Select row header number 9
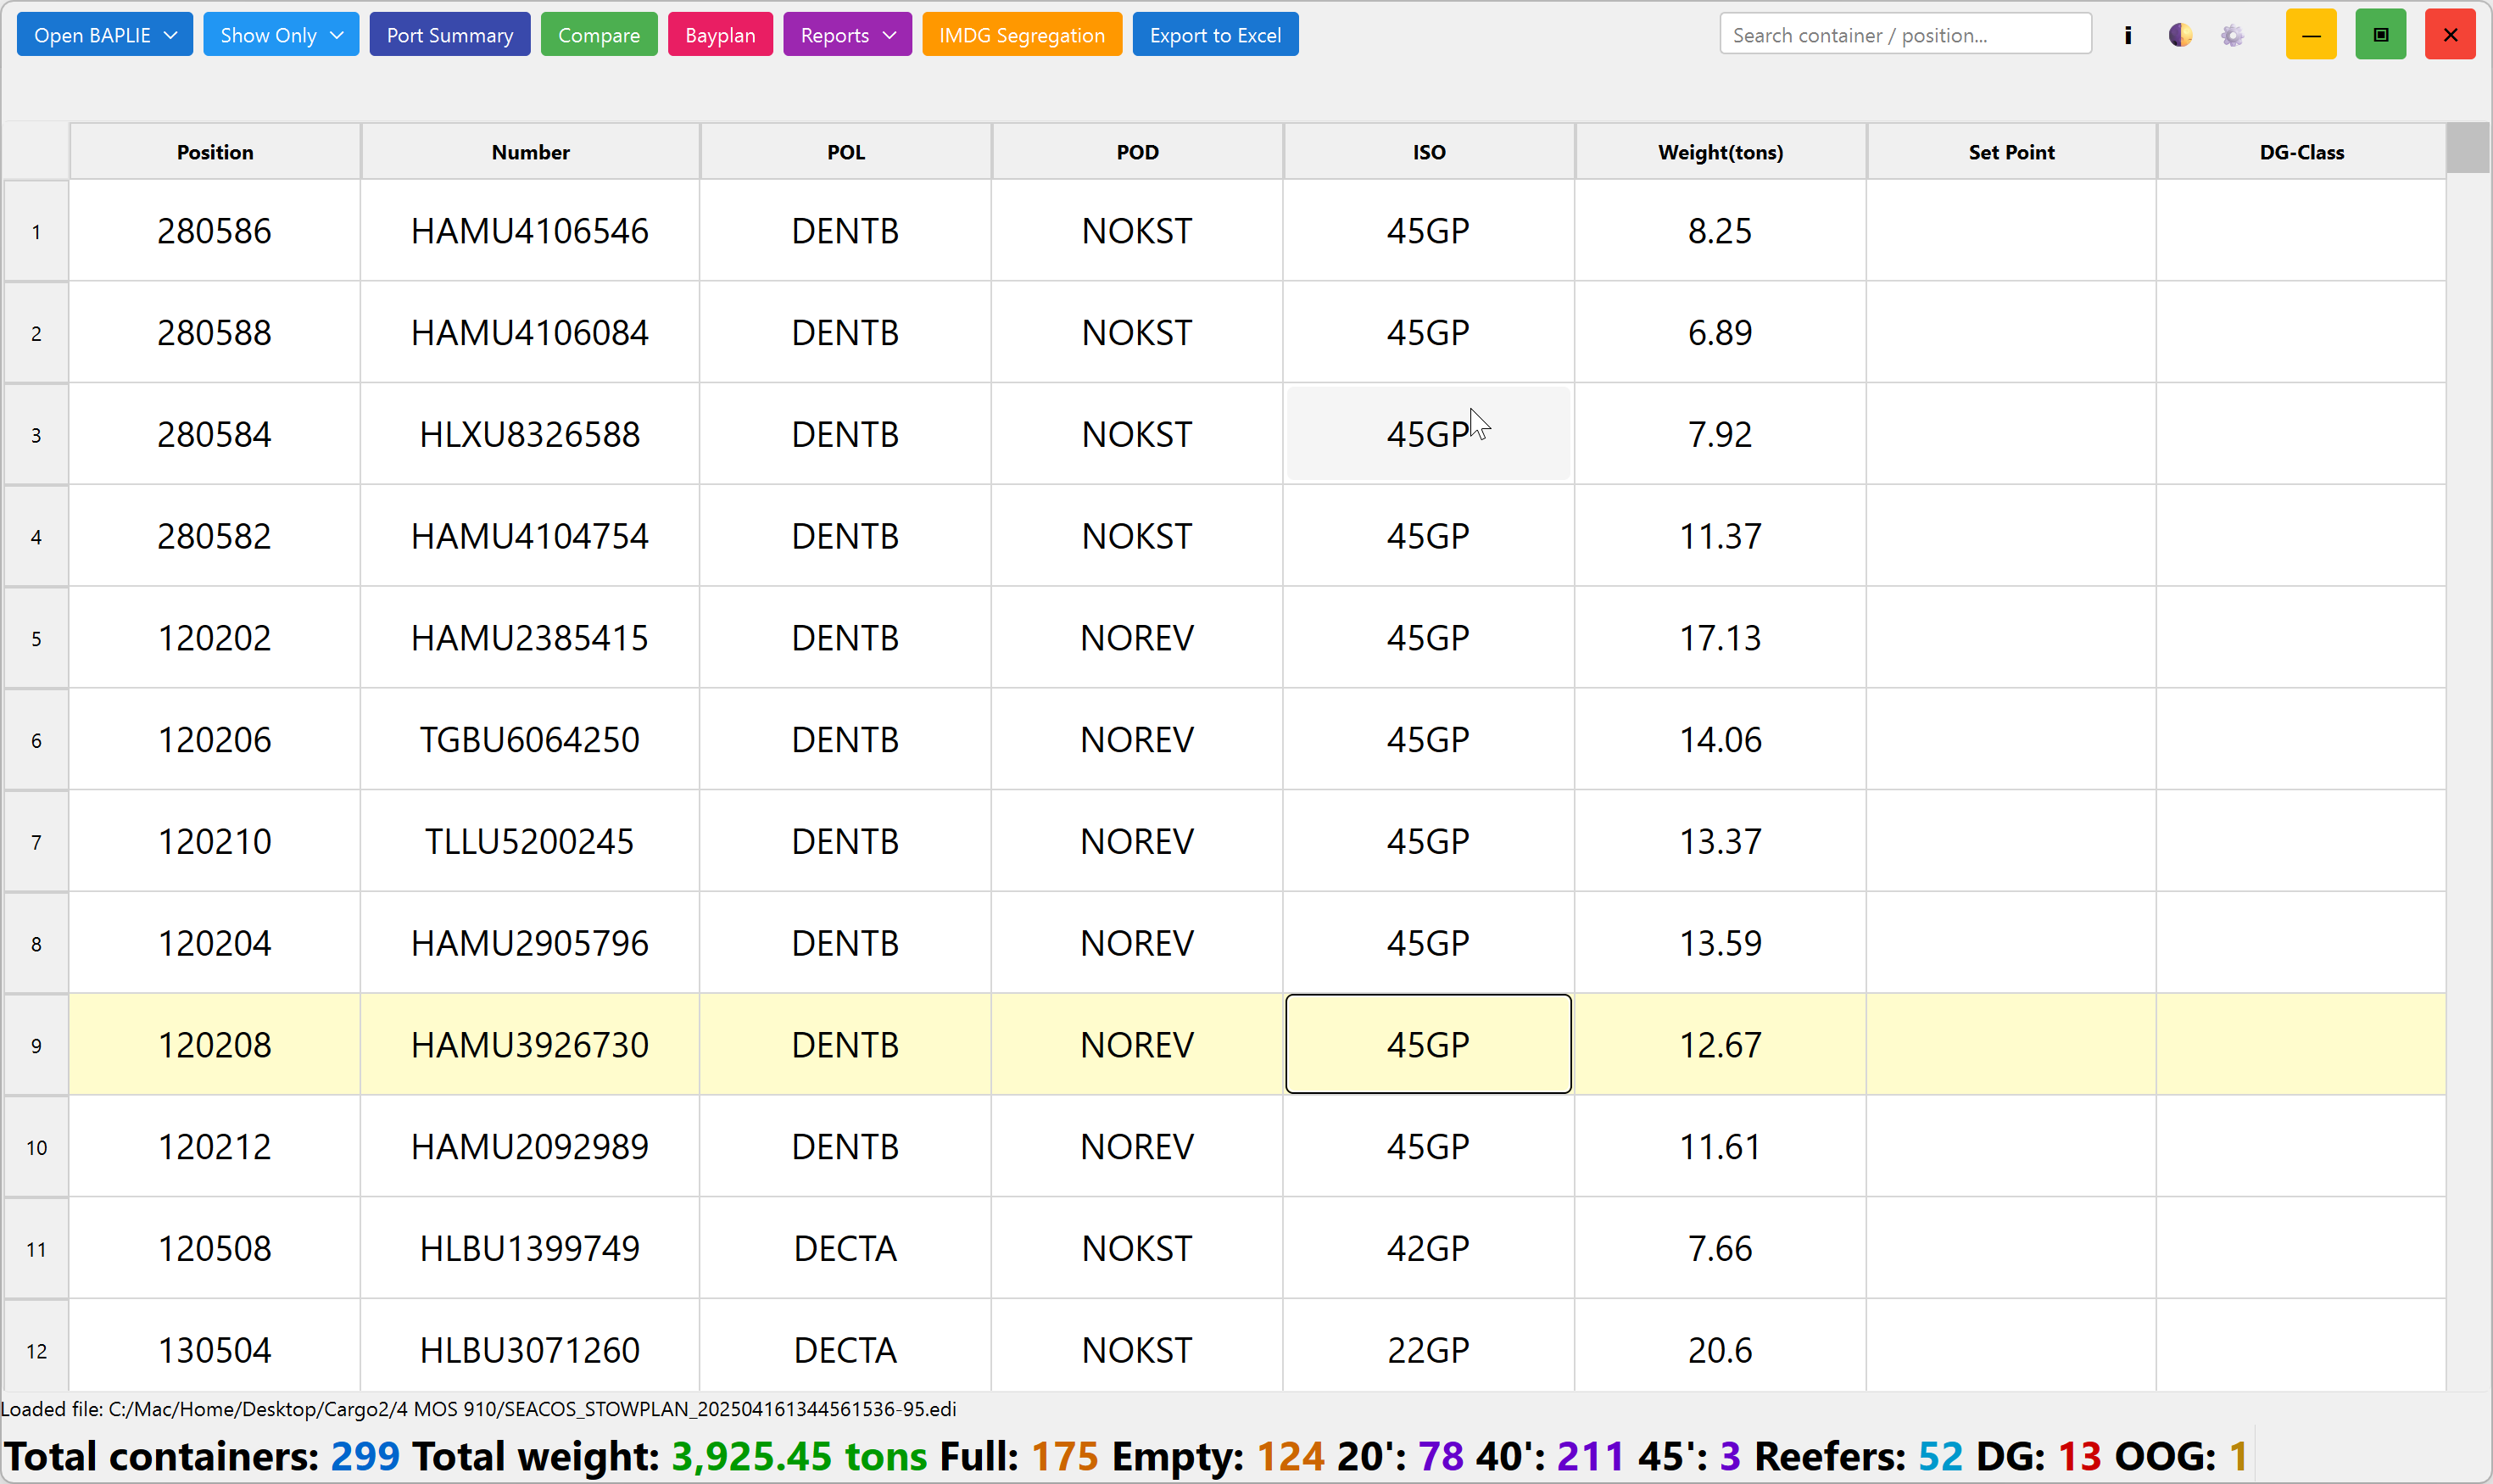2493x1484 pixels. [x=36, y=1046]
